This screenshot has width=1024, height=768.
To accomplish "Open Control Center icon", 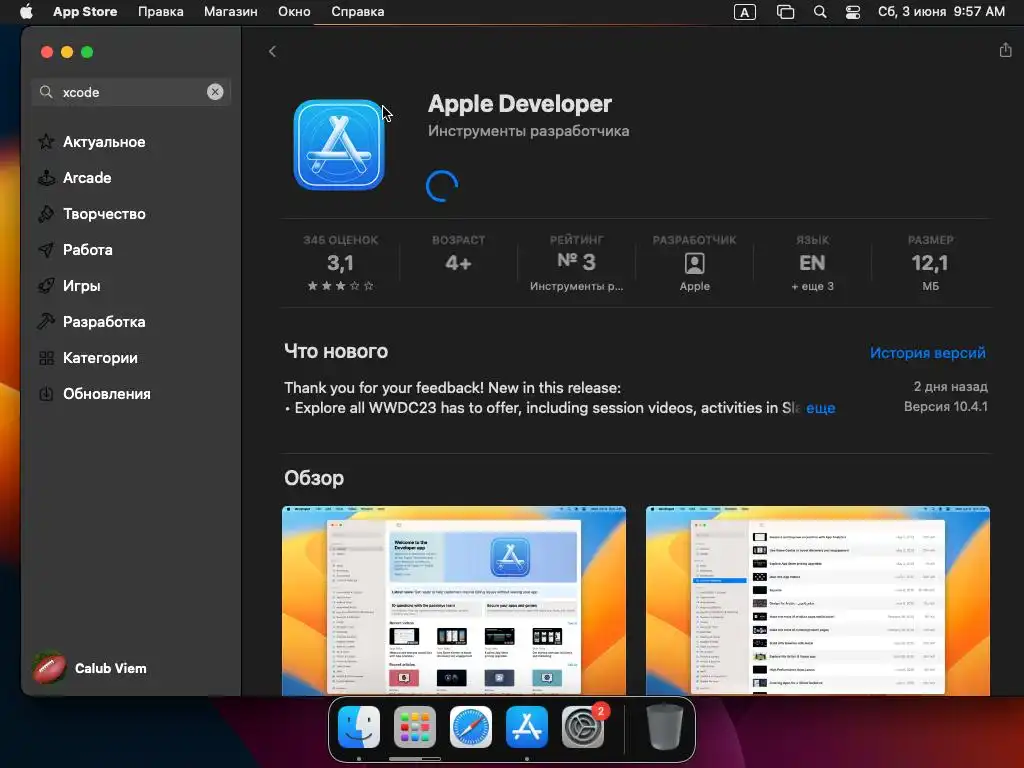I will point(852,12).
